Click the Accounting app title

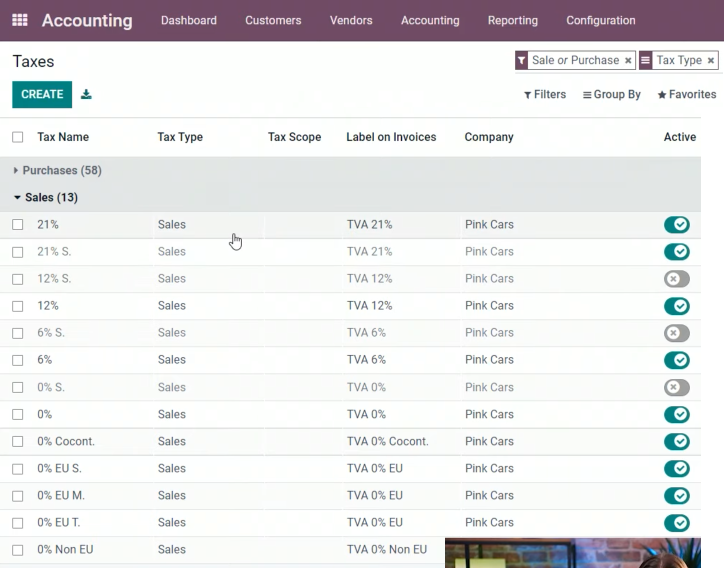87,20
